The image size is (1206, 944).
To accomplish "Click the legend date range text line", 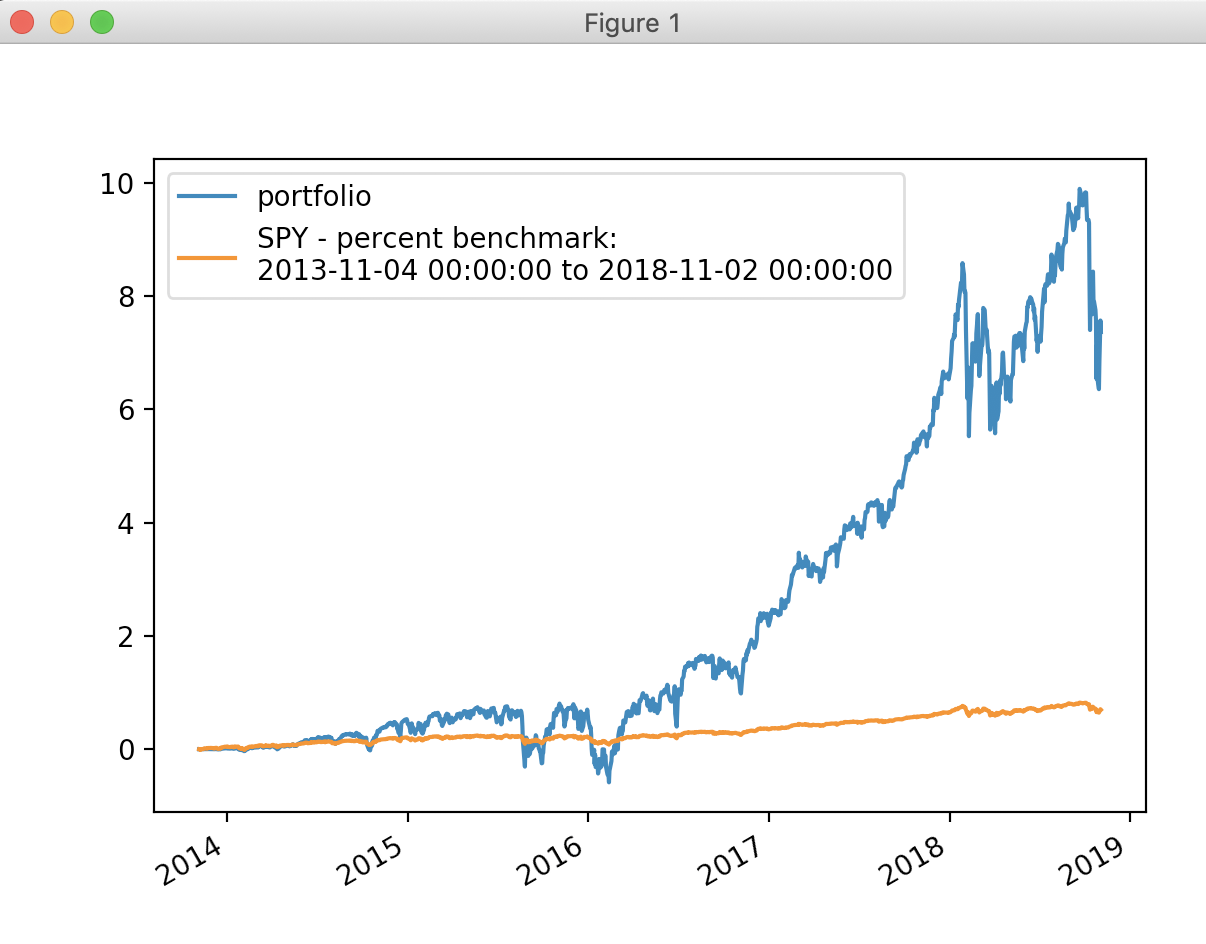I will click(x=574, y=270).
